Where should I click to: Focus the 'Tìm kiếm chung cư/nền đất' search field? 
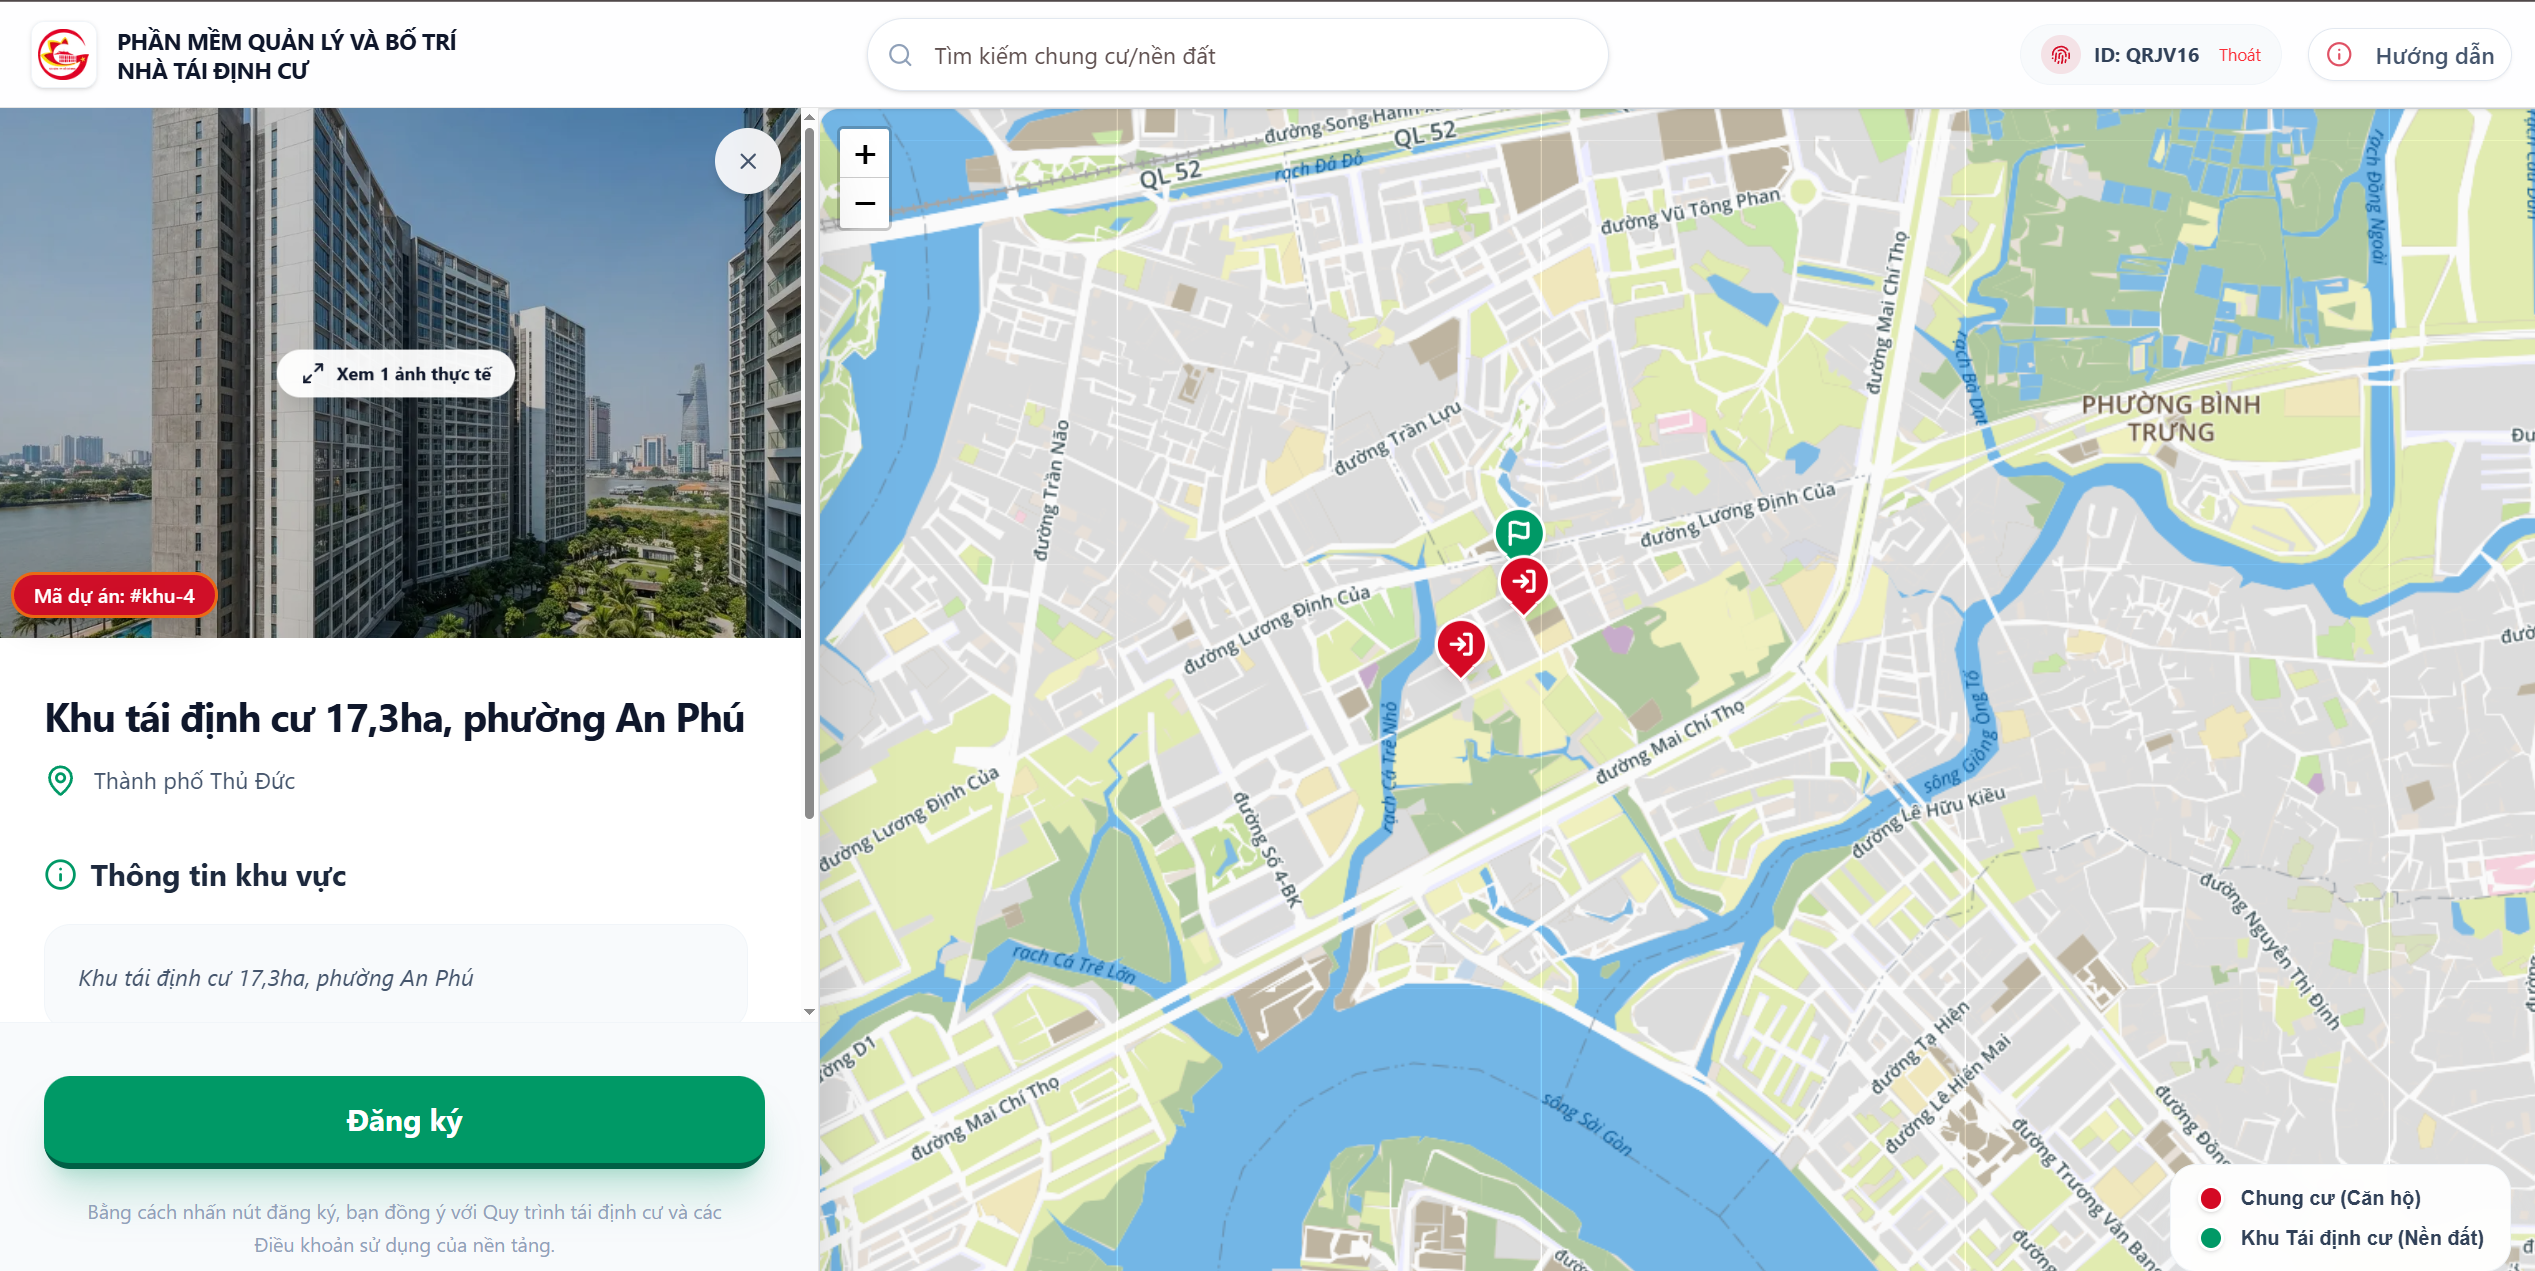tap(1237, 55)
